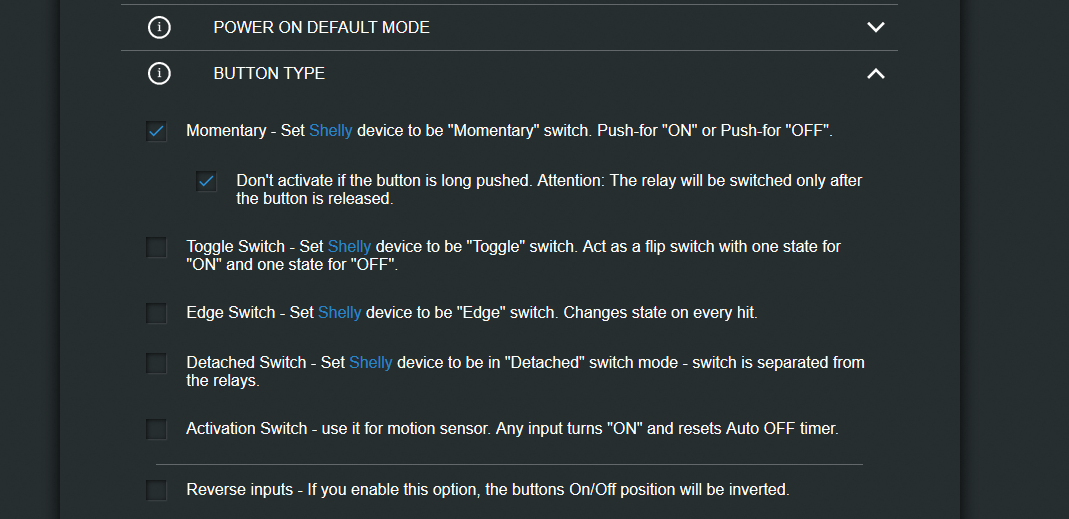
Task: Uncheck the Momentary switch checkbox
Action: (156, 131)
